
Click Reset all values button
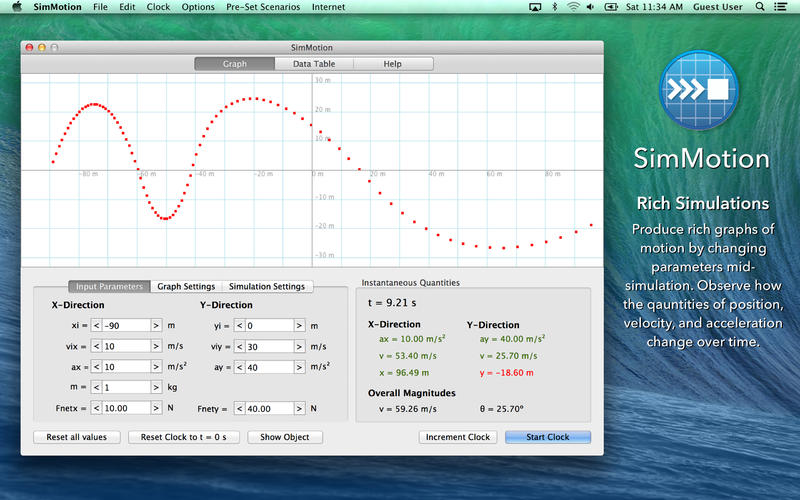[x=77, y=437]
